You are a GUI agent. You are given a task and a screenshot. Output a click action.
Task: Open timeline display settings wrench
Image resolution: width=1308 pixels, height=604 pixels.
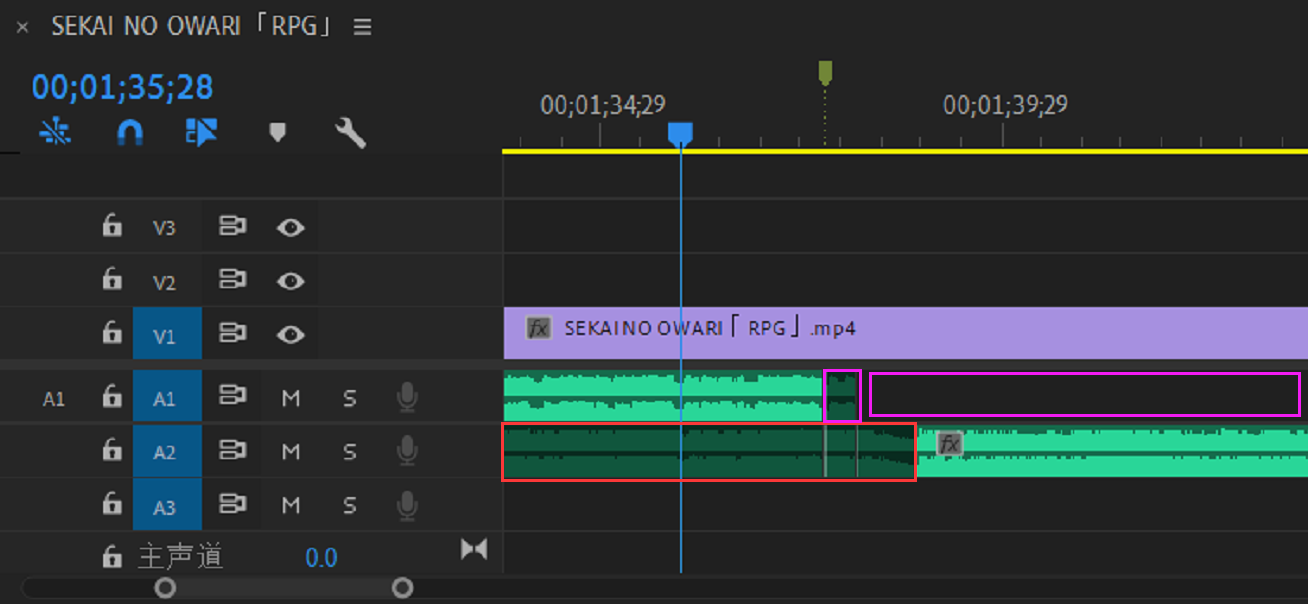349,132
